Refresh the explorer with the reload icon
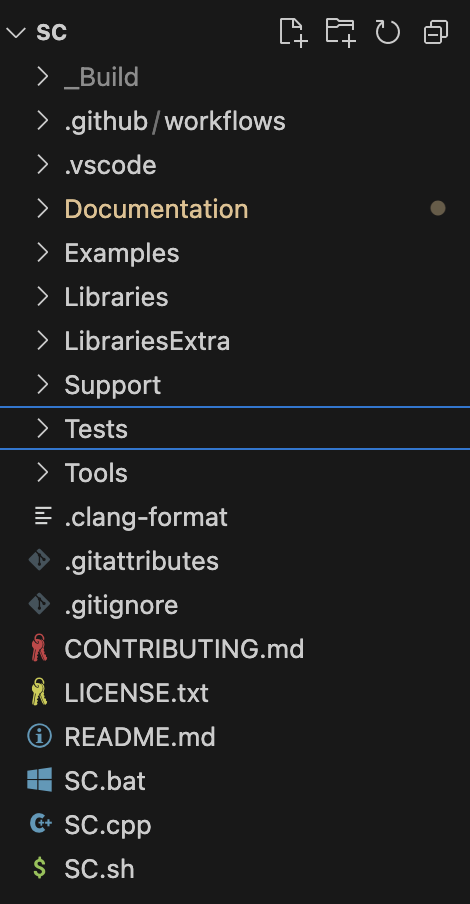 tap(388, 32)
